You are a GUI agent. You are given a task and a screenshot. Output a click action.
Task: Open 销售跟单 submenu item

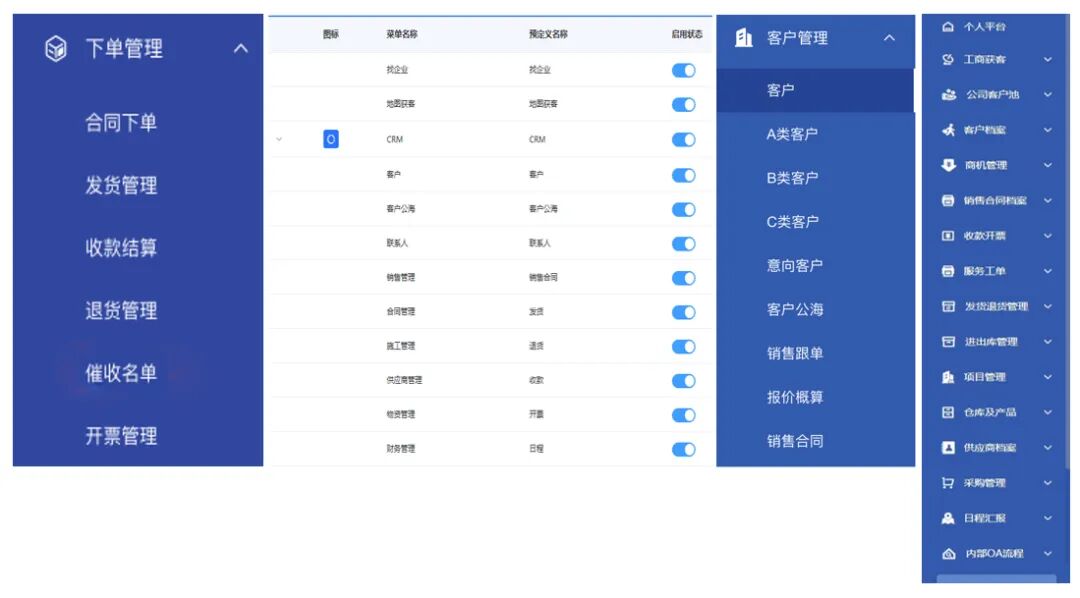click(795, 353)
